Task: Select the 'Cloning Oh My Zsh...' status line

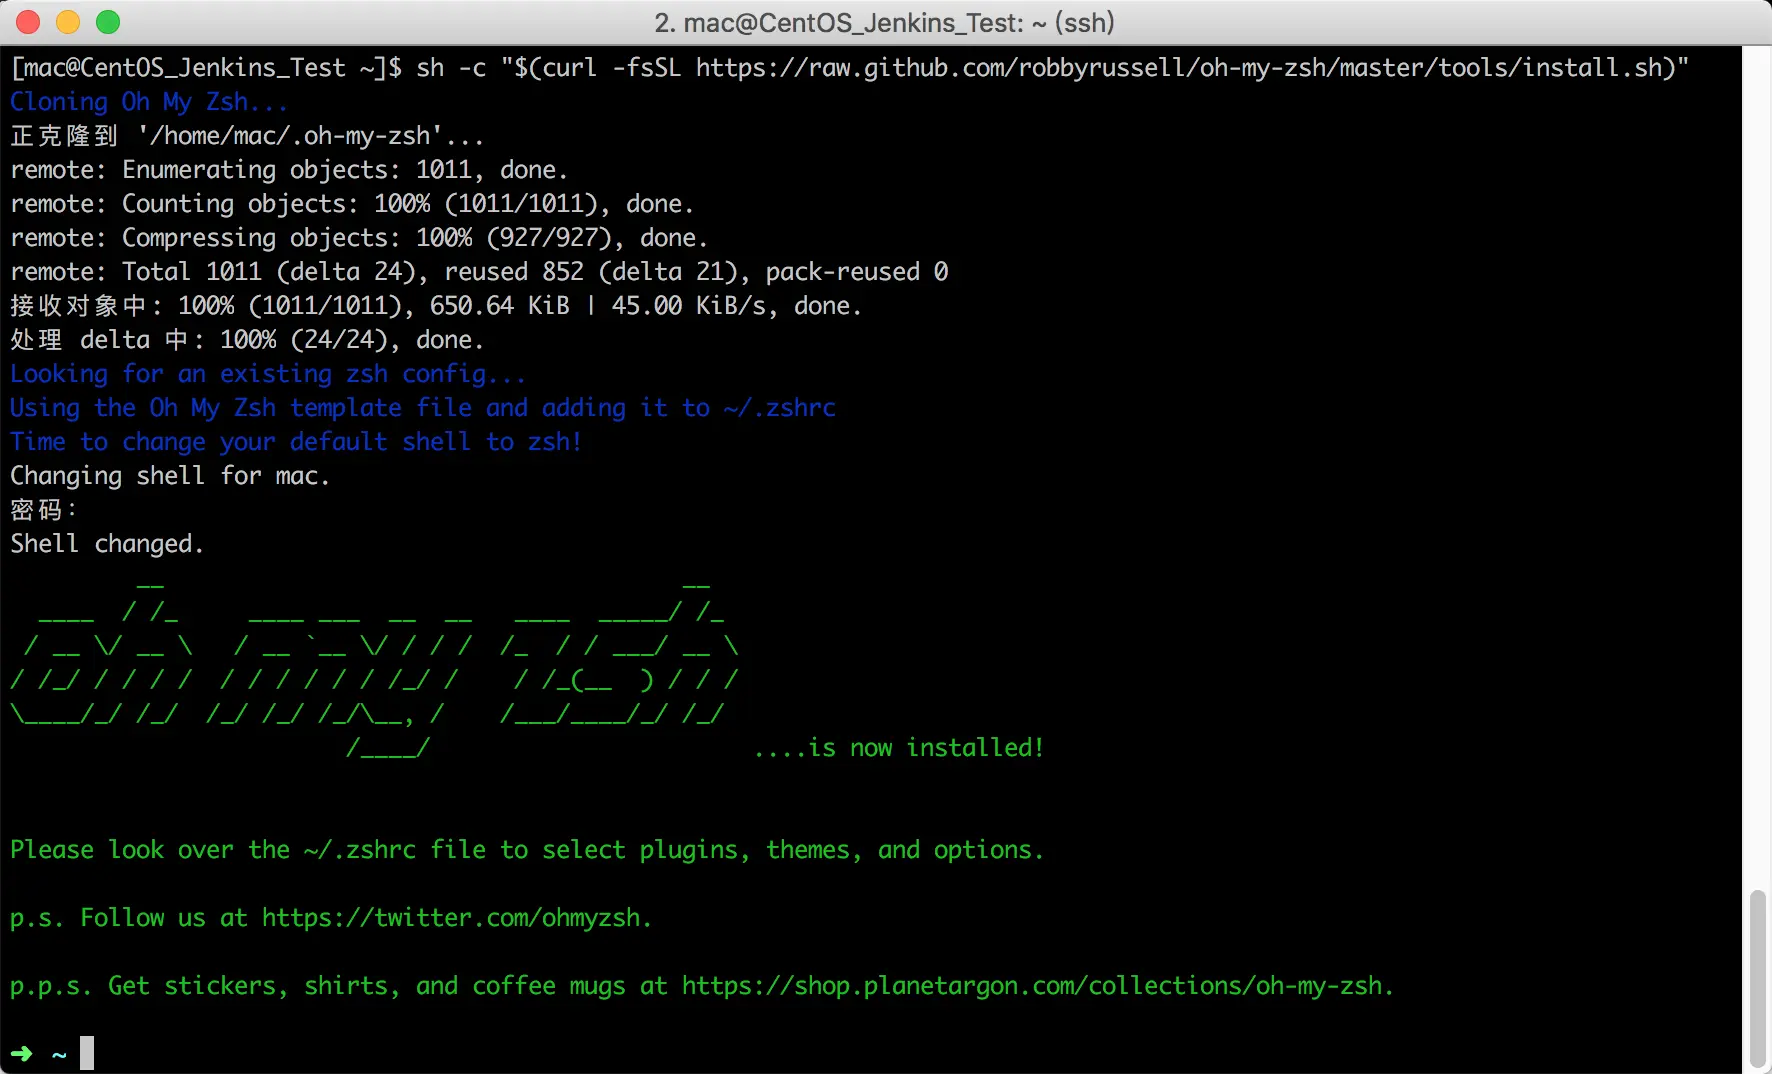Action: coord(148,101)
